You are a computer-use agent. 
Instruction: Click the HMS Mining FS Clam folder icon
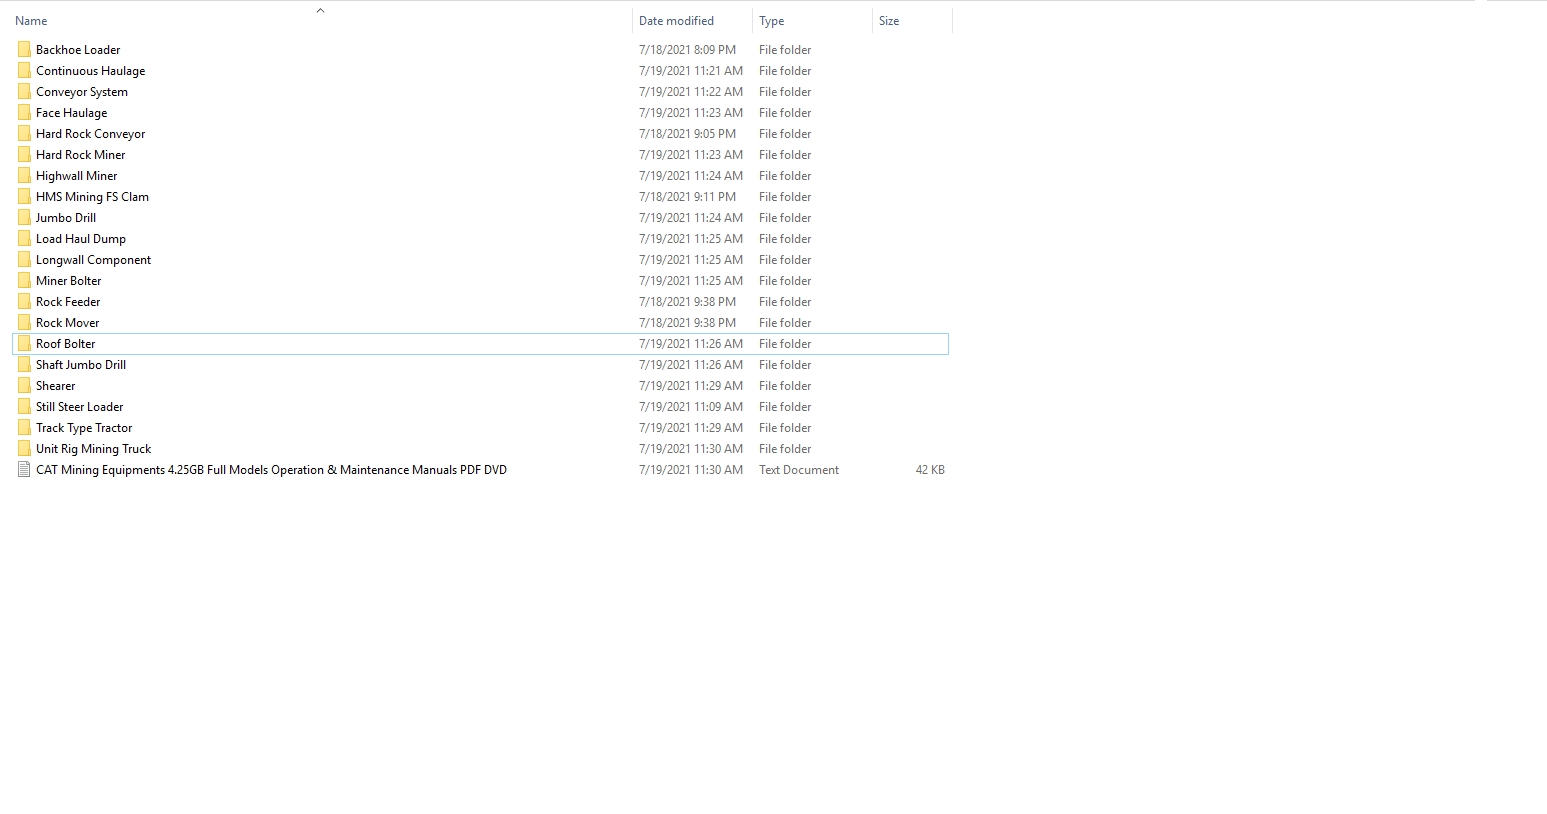coord(24,196)
